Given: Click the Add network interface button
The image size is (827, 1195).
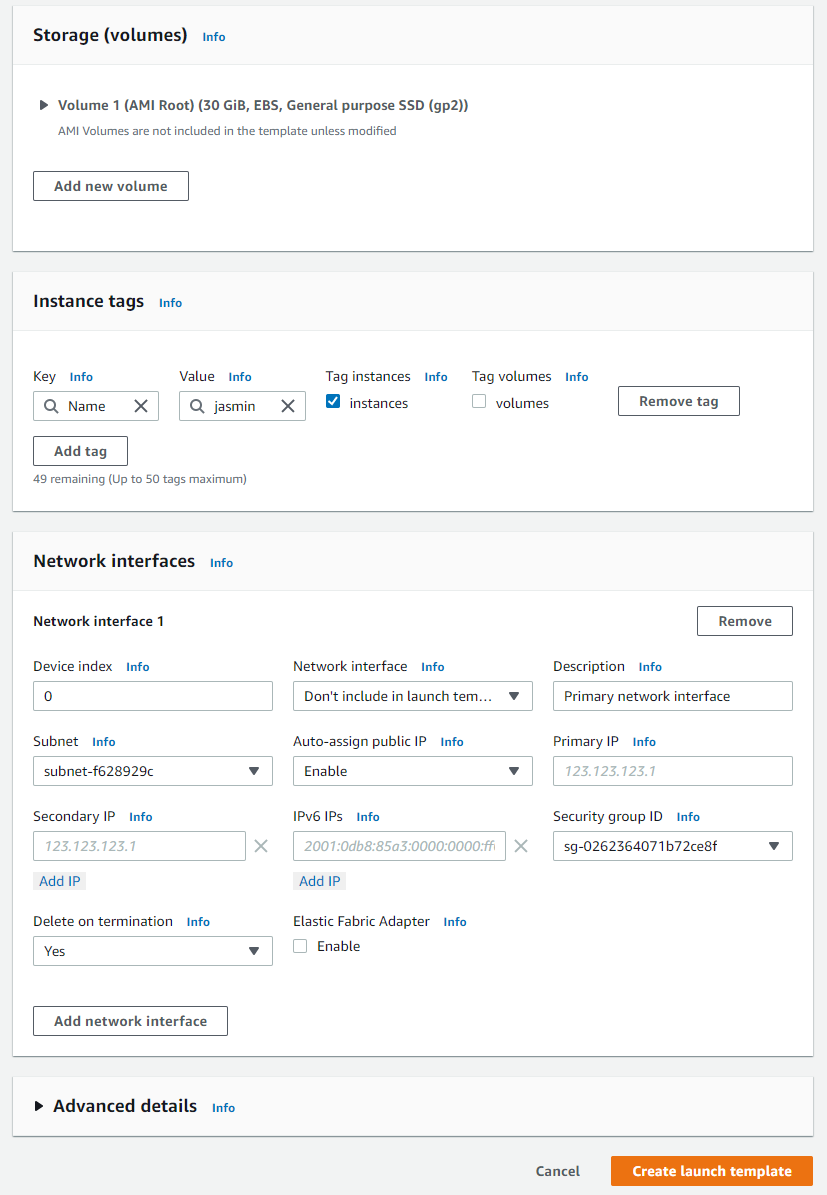Looking at the screenshot, I should [x=130, y=1020].
